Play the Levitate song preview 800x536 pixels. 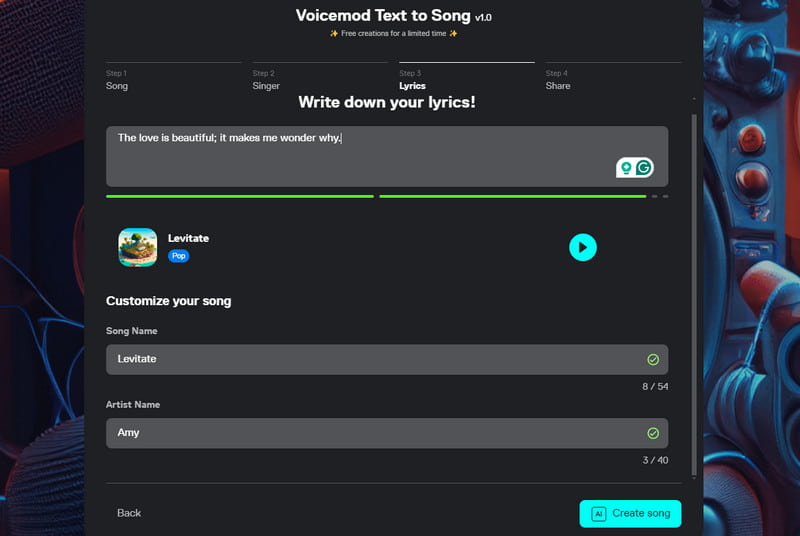(583, 247)
